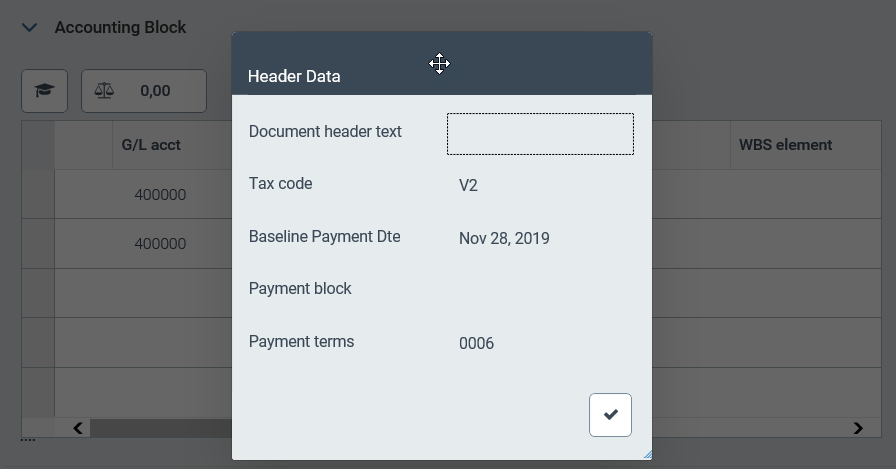Click the table's select-all corner cell
896x469 pixels.
pos(38,145)
